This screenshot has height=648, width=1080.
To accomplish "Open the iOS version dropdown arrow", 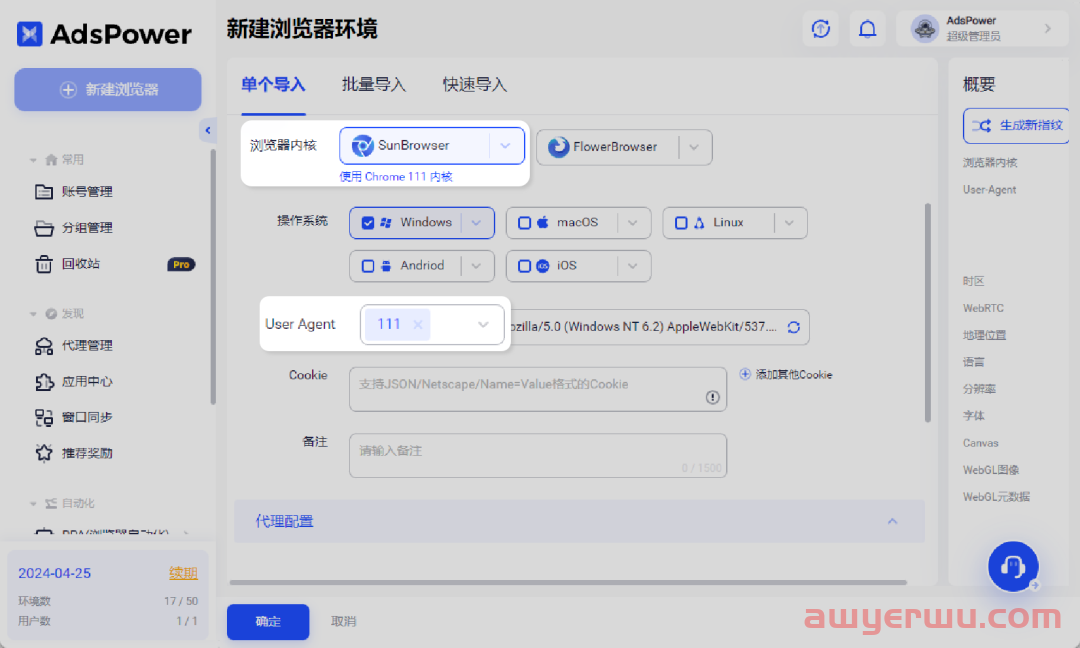I will pyautogui.click(x=632, y=266).
